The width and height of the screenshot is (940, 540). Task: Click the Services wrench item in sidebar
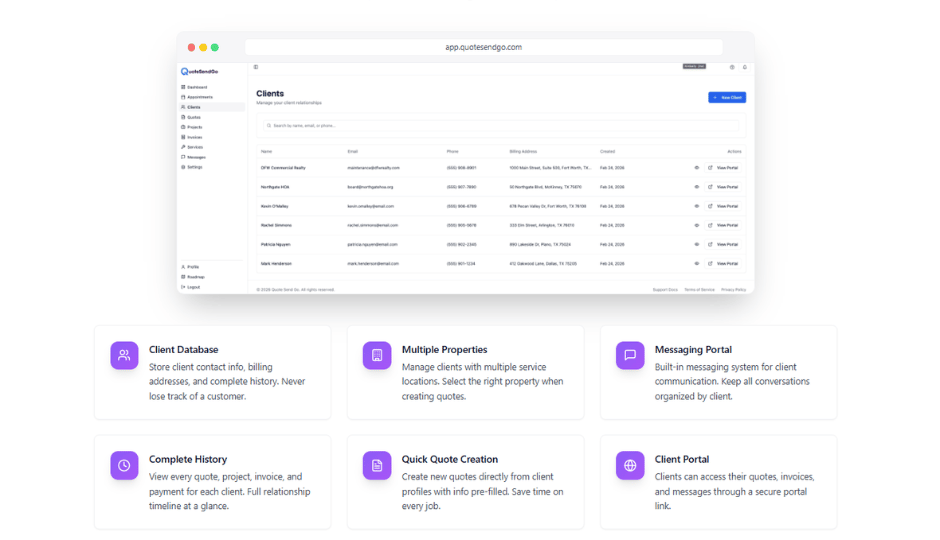tap(192, 147)
